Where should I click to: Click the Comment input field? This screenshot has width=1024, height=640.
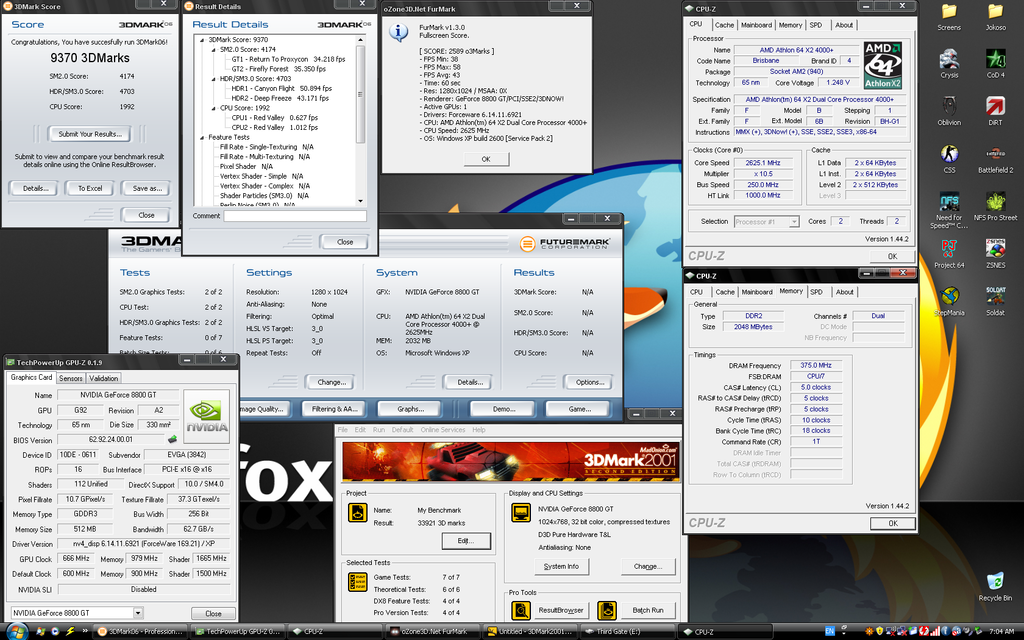point(295,216)
